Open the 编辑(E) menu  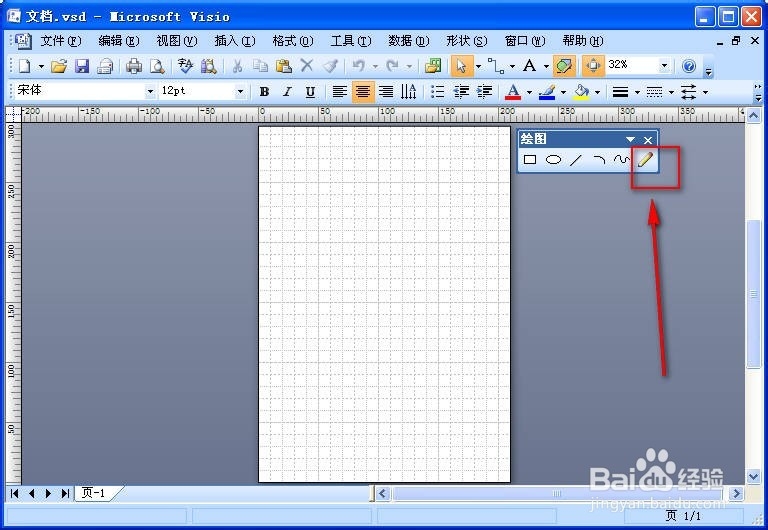pyautogui.click(x=119, y=41)
